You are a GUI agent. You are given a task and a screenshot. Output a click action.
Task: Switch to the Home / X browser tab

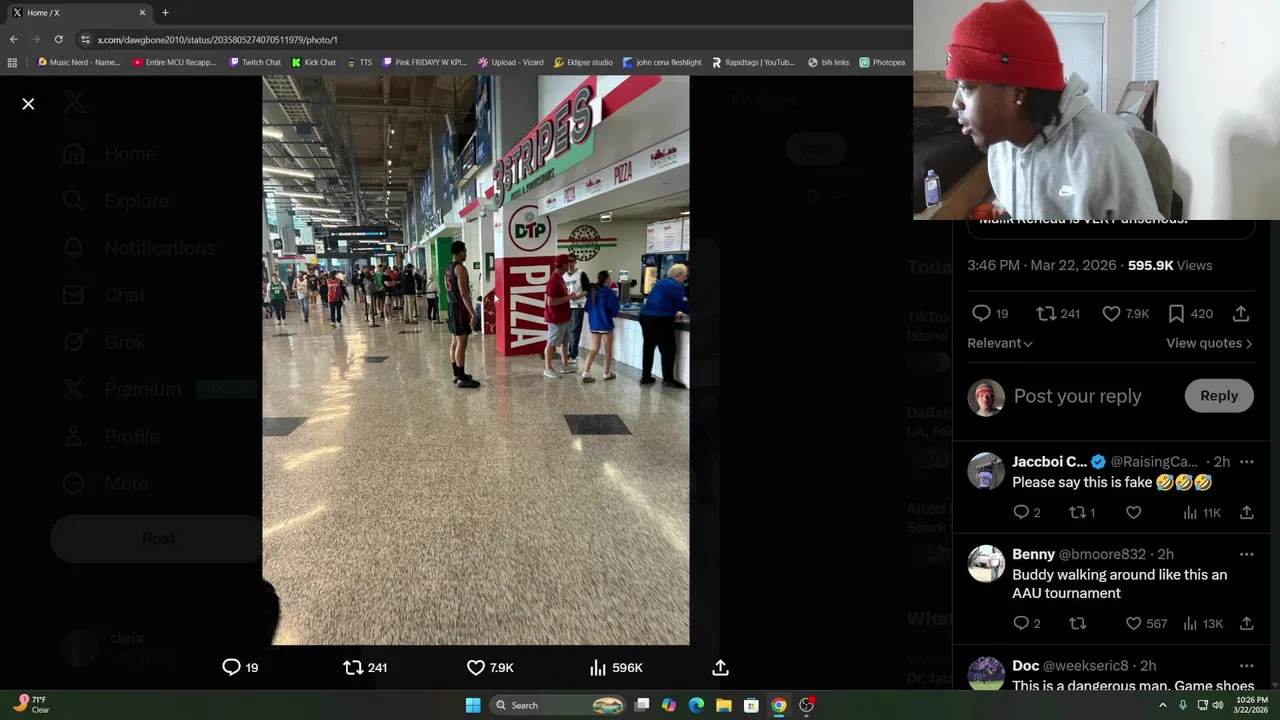78,12
